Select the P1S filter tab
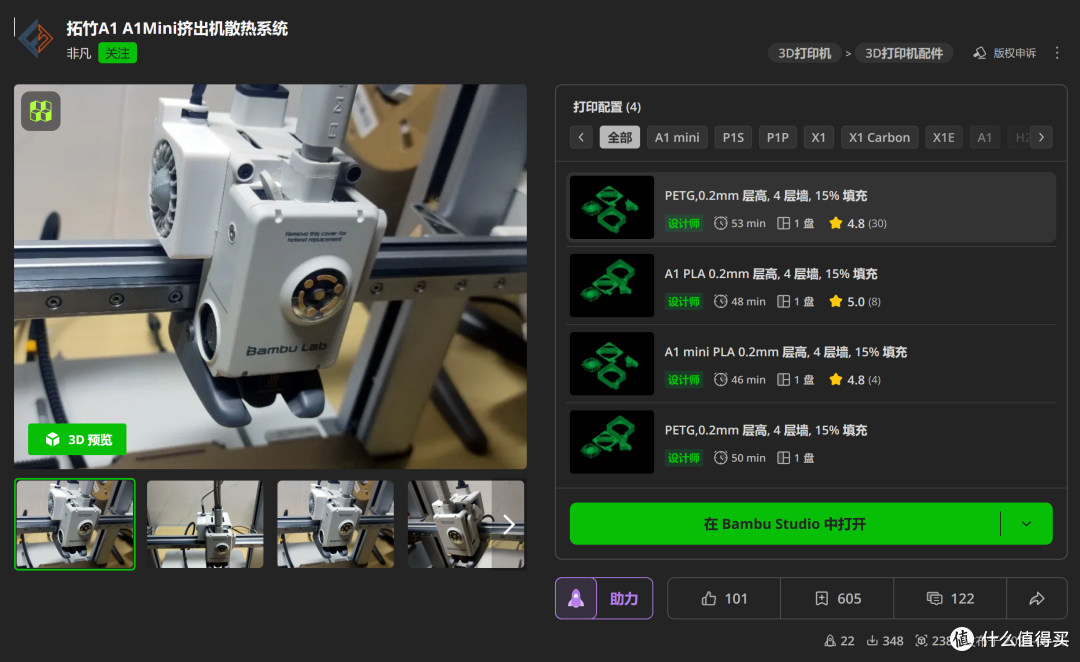1080x662 pixels. point(733,137)
